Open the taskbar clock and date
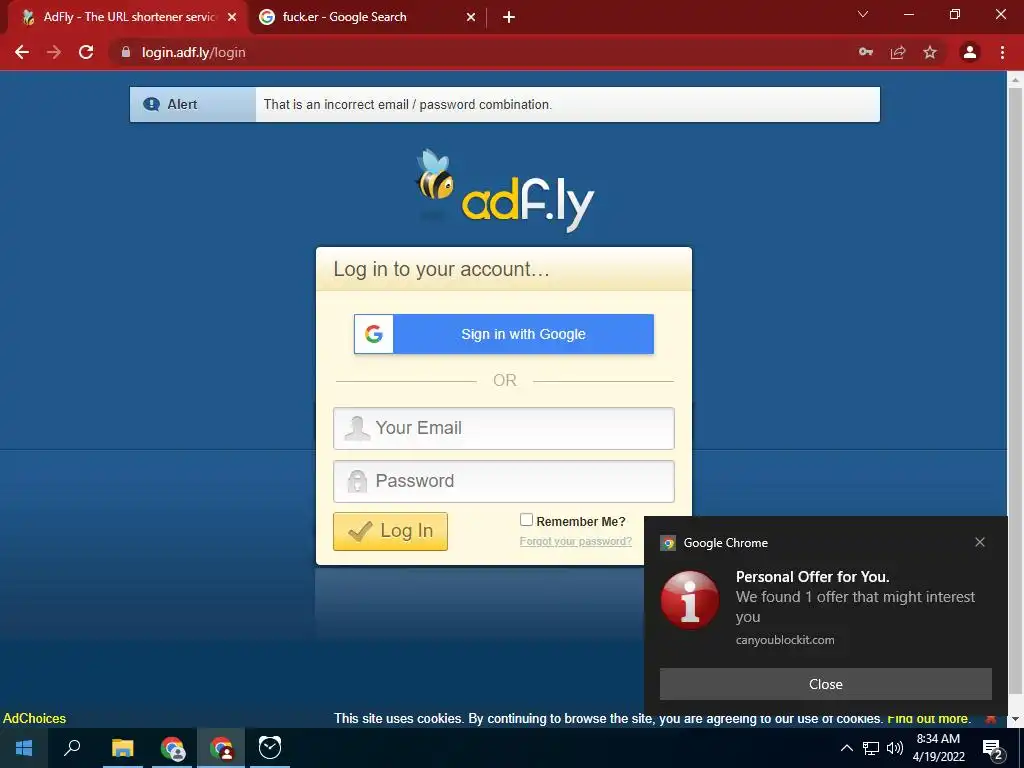The height and width of the screenshot is (768, 1024). point(938,748)
